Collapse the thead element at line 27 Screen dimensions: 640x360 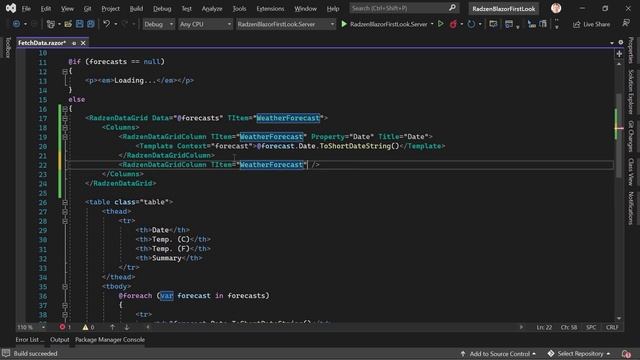pos(65,211)
